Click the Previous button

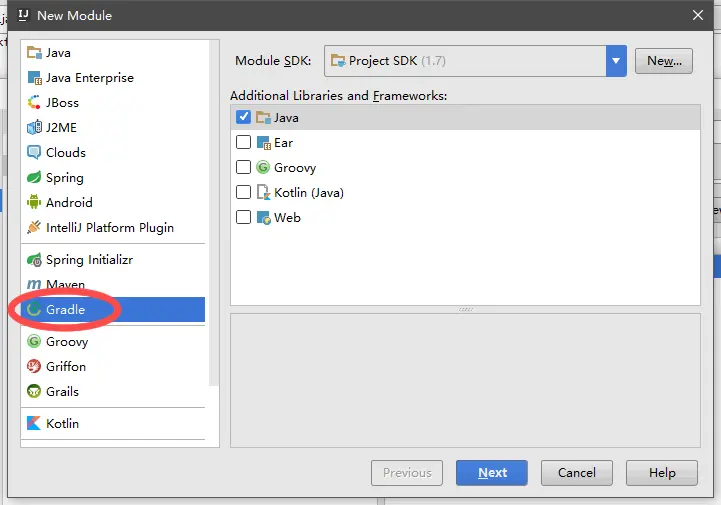click(x=407, y=473)
